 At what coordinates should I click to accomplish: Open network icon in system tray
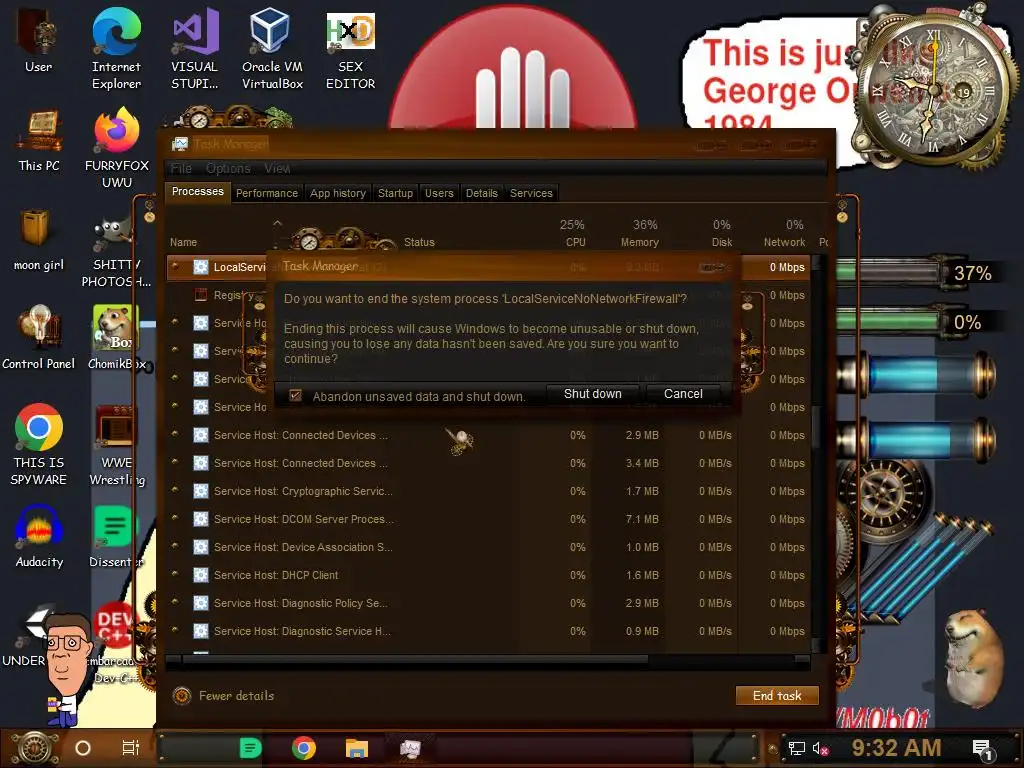coord(797,748)
